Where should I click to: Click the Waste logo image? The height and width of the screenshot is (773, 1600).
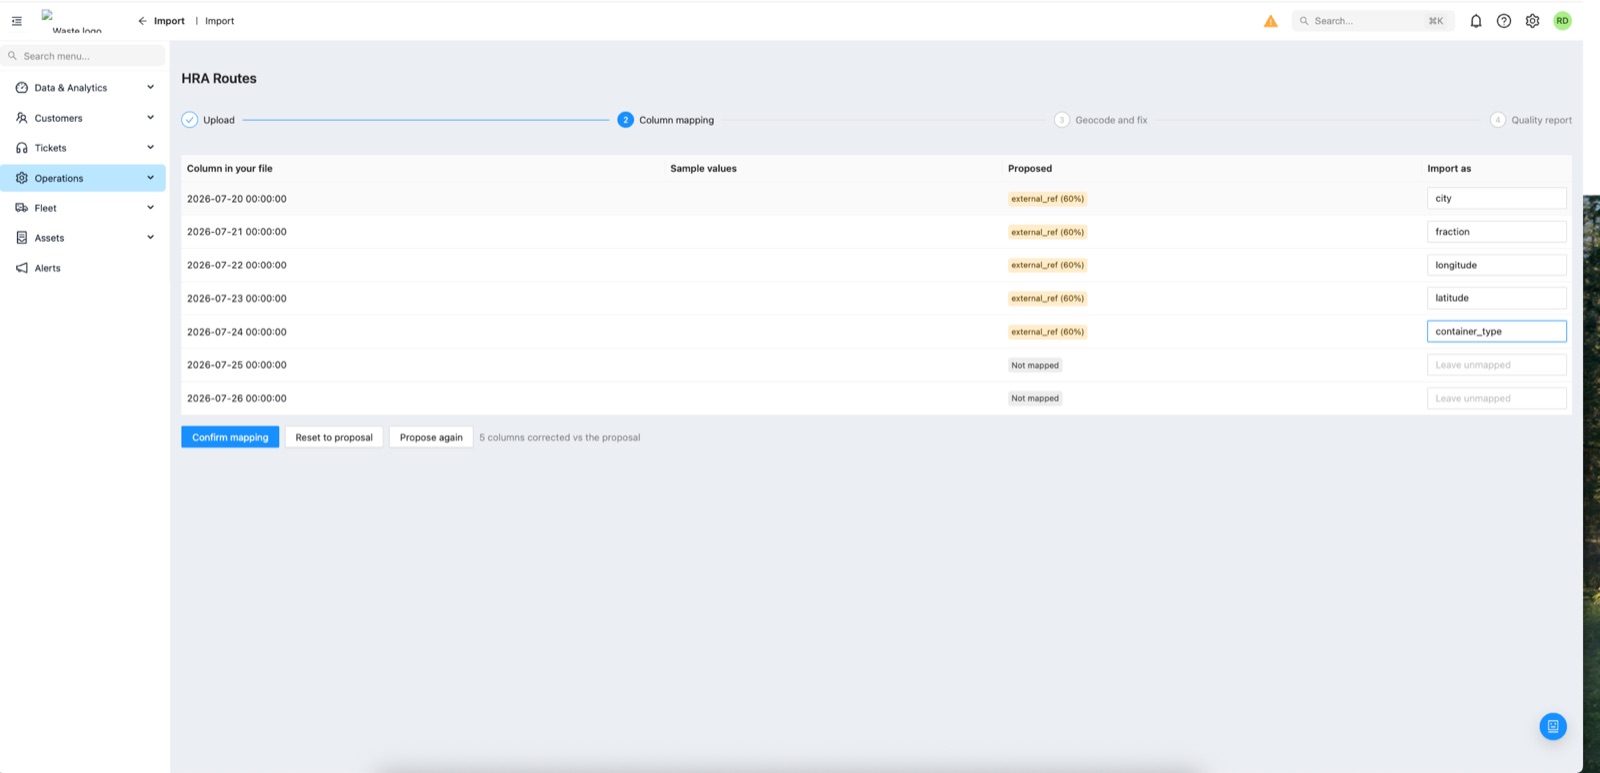pos(70,22)
